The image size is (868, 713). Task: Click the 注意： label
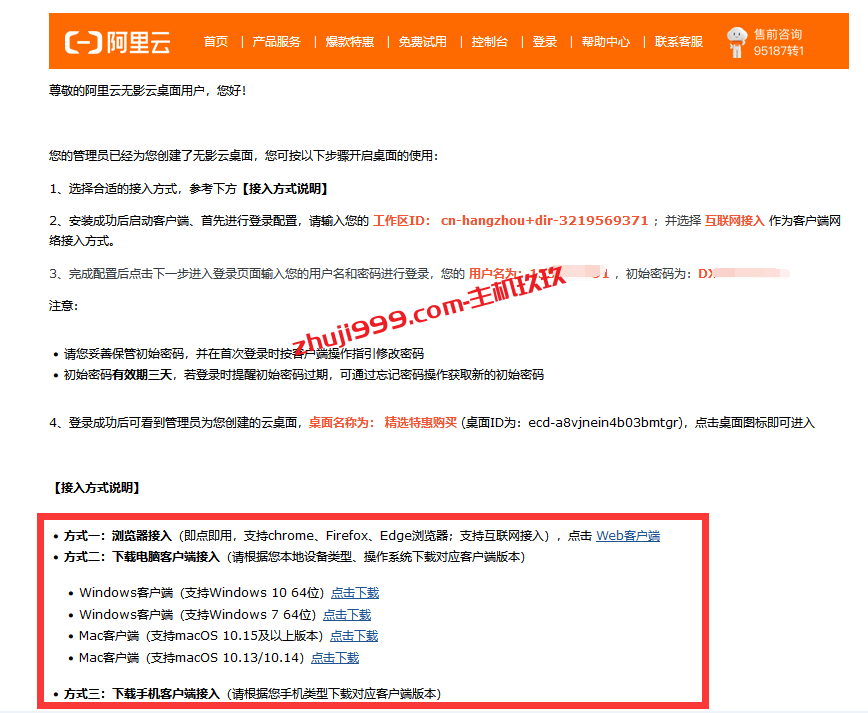coord(64,306)
